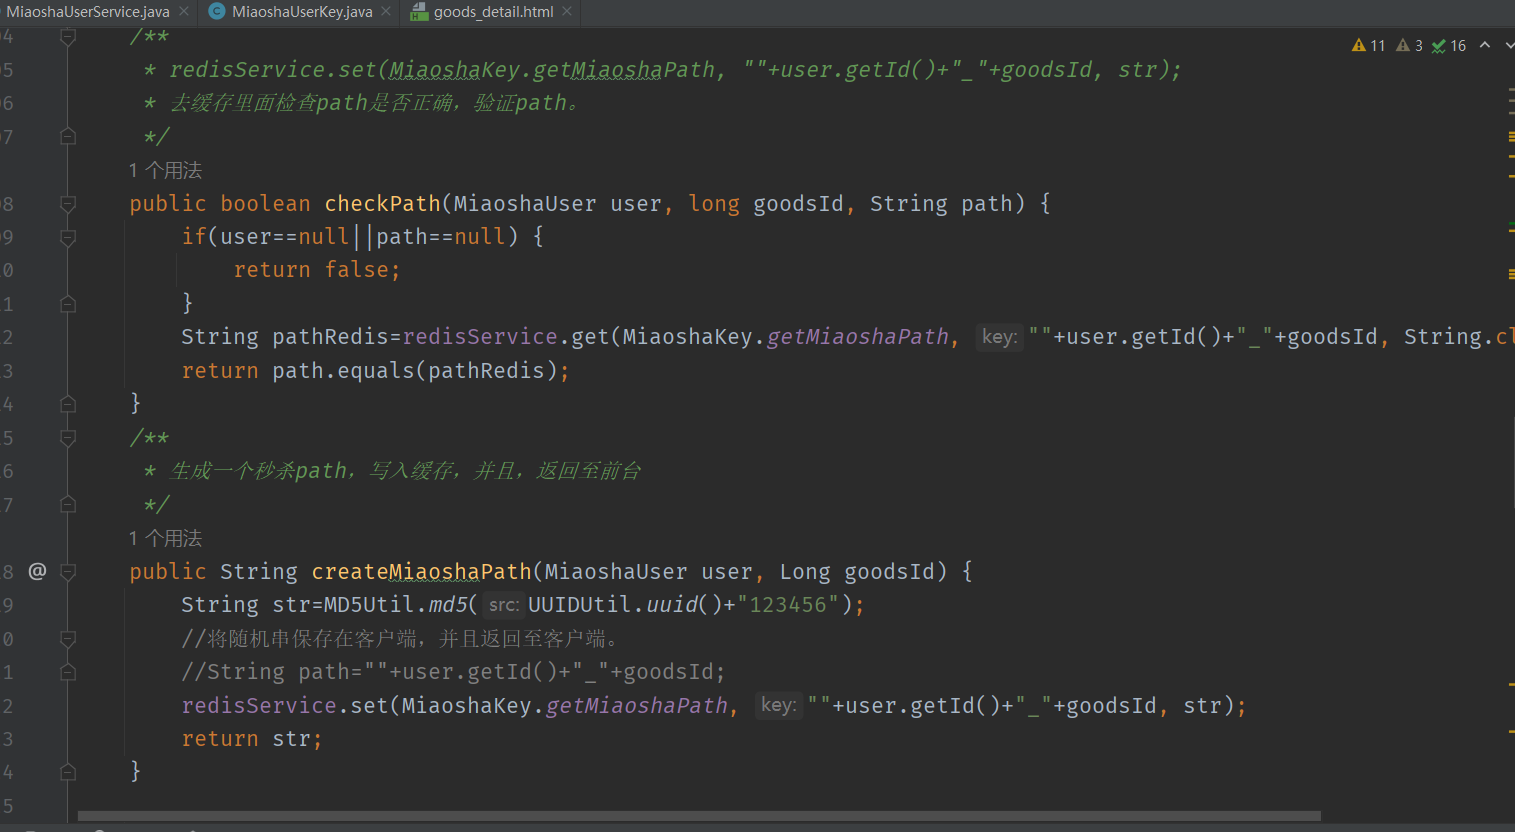Screen dimensions: 1515x832
Task: Show usages via '1 个用法' above createMiaoshaPath
Action: point(165,538)
